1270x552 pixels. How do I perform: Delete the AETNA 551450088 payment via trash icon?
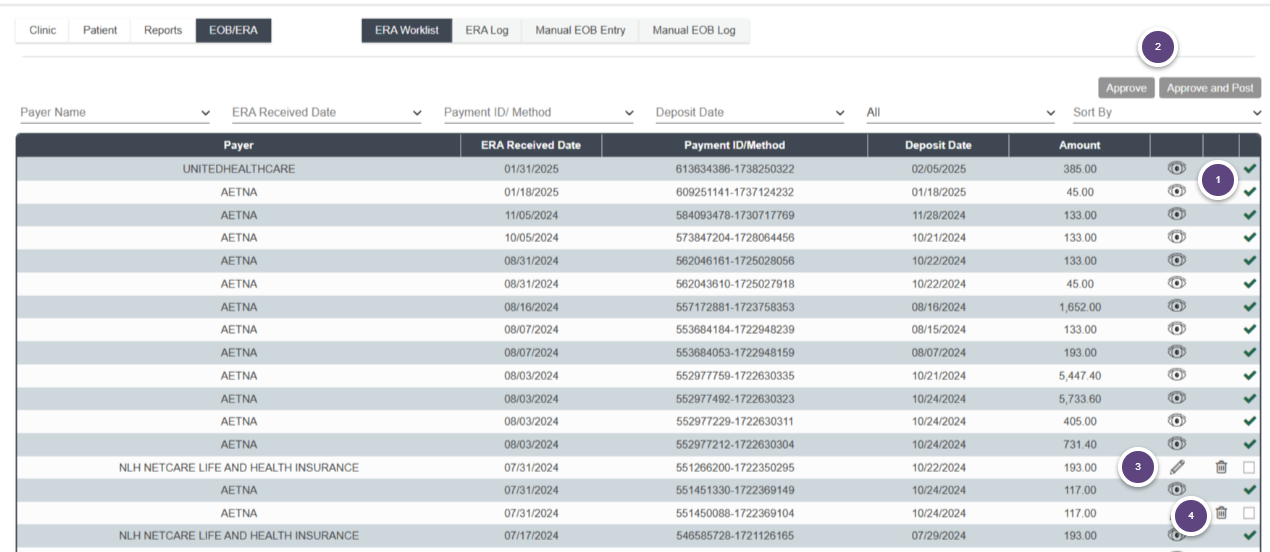coord(1221,513)
